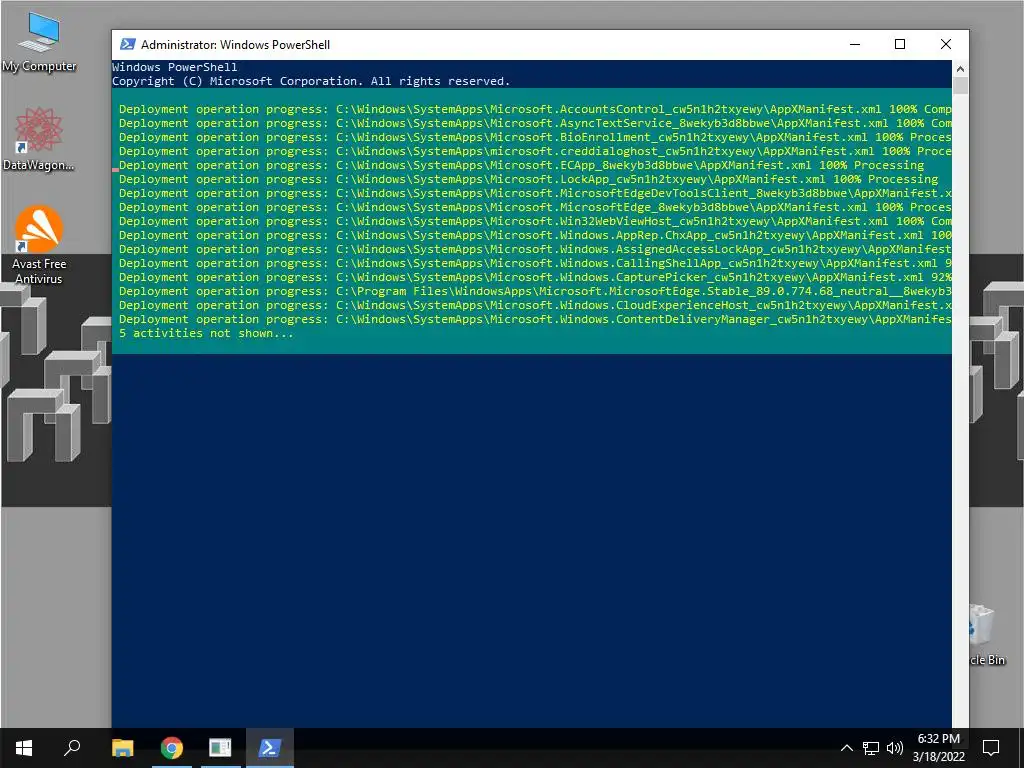
Task: Click the Microsoft copyright notice line
Action: 311,81
